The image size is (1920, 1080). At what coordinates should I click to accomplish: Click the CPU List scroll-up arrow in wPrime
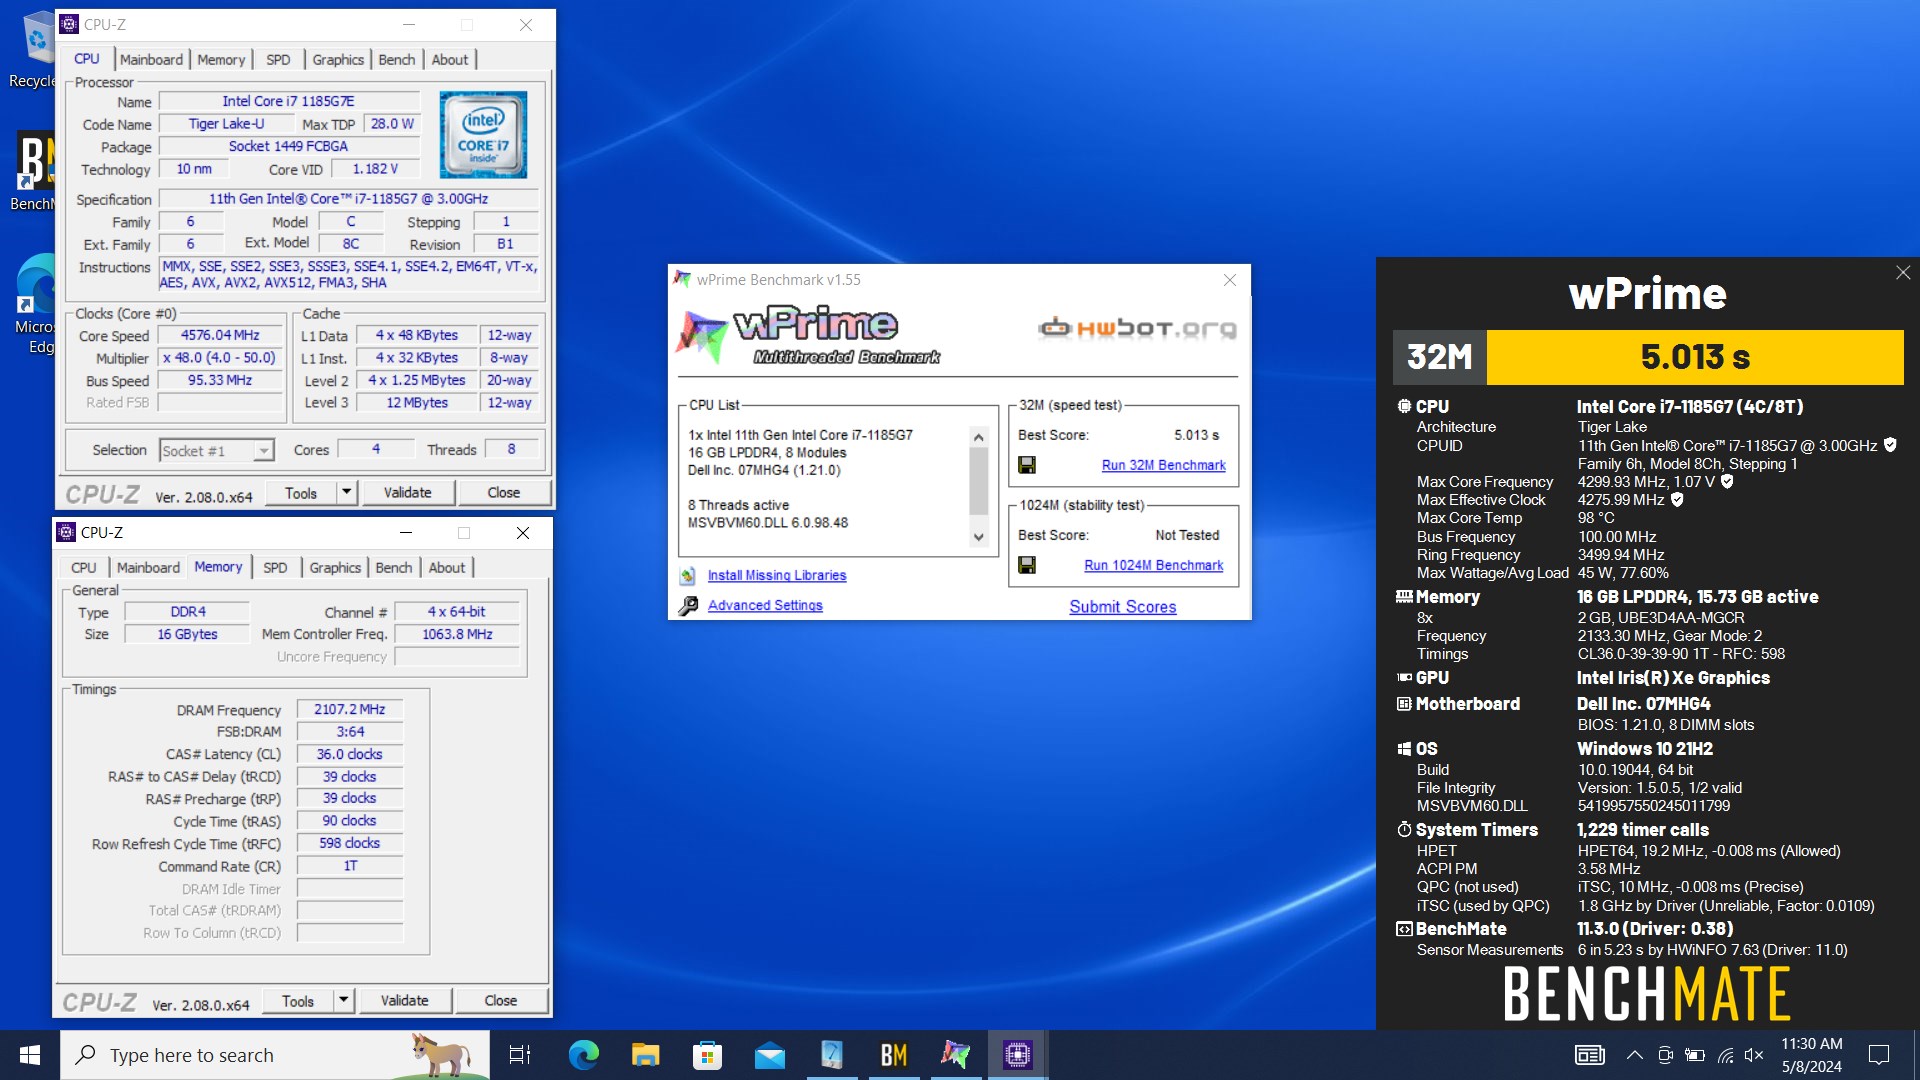coord(979,437)
